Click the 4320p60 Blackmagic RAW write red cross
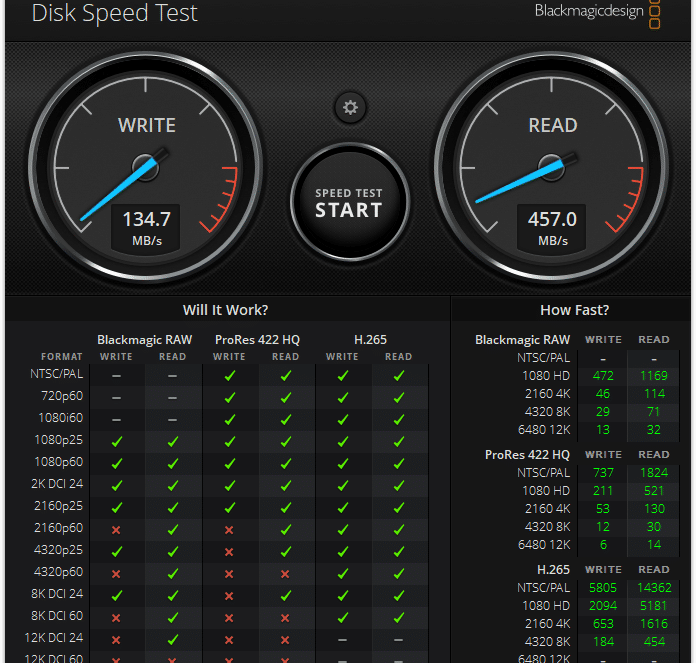This screenshot has width=696, height=663. [116, 574]
